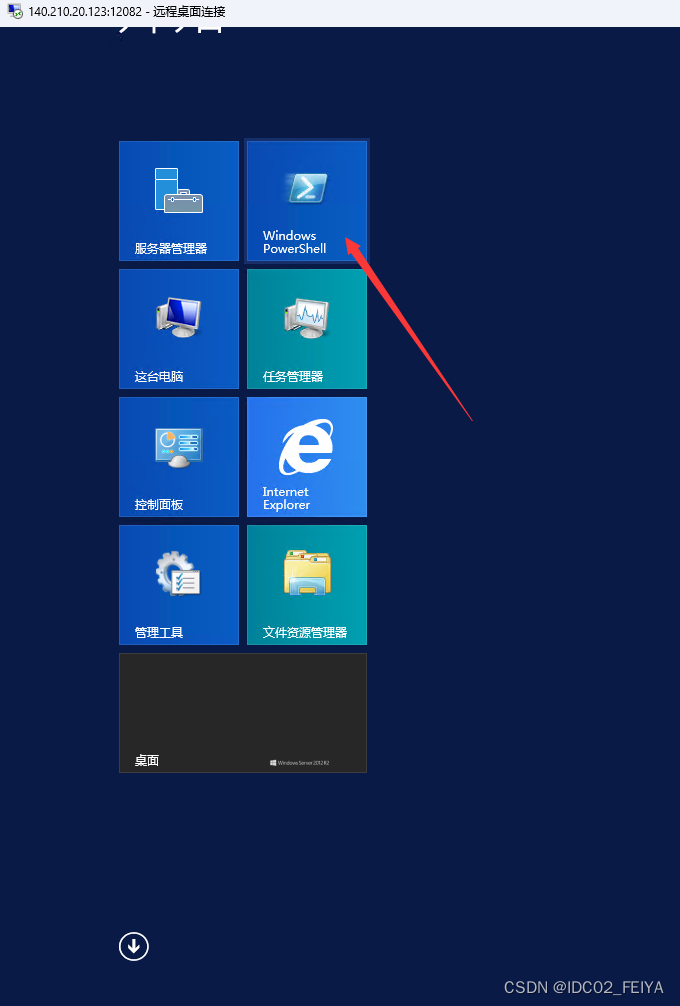Image resolution: width=680 pixels, height=1006 pixels.
Task: Open the Administrative Tools (管理工具) tile
Action: 179,584
